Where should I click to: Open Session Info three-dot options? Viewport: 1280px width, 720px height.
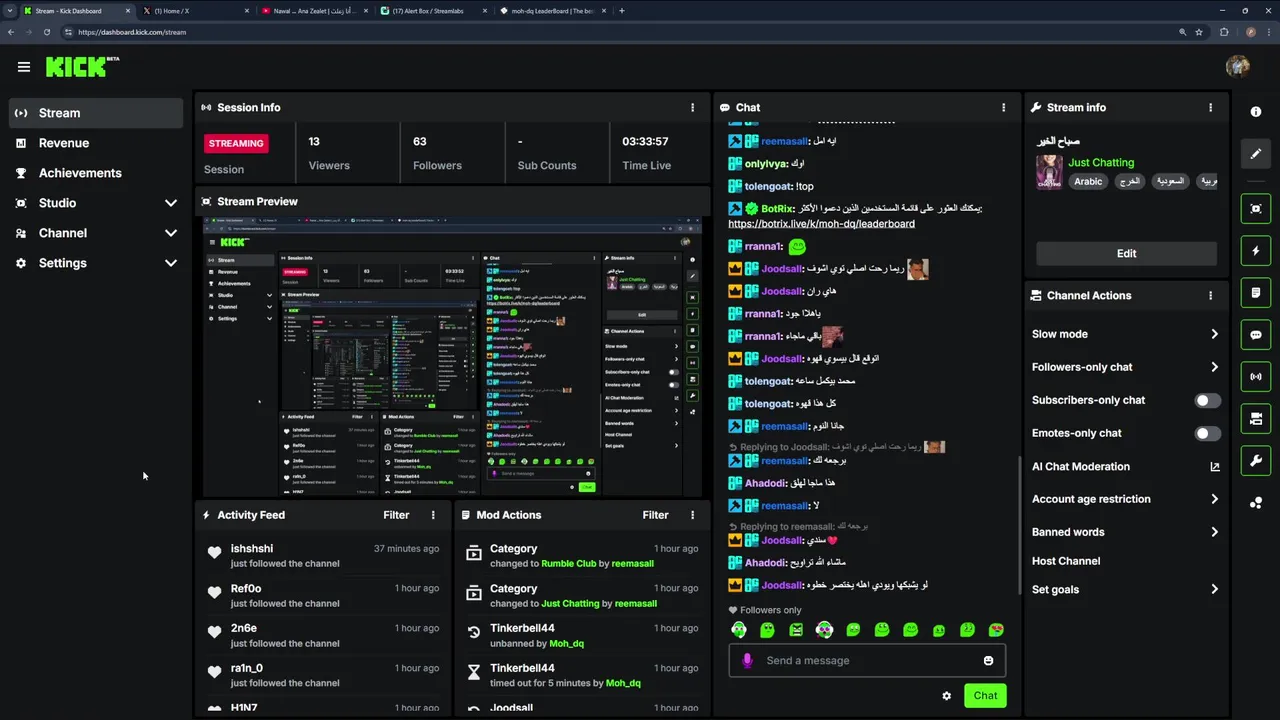point(692,107)
